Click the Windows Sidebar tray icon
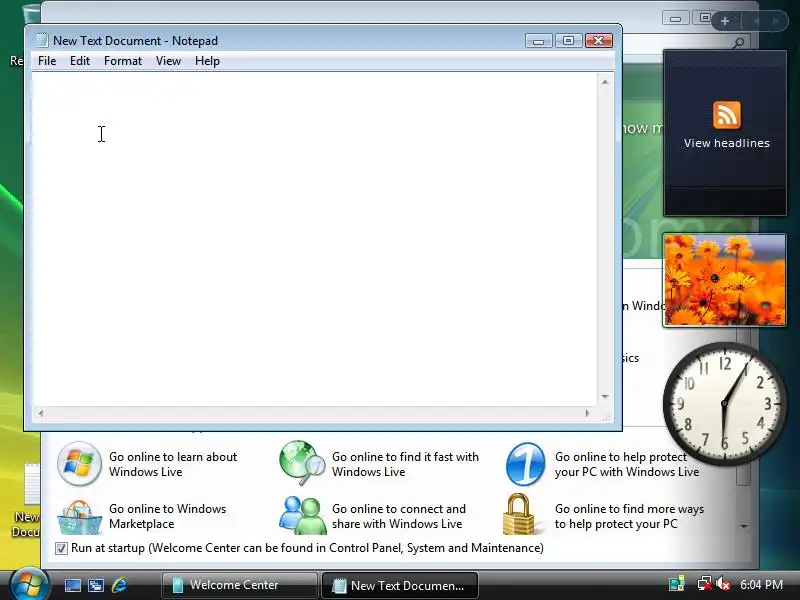This screenshot has height=600, width=800. 677,584
